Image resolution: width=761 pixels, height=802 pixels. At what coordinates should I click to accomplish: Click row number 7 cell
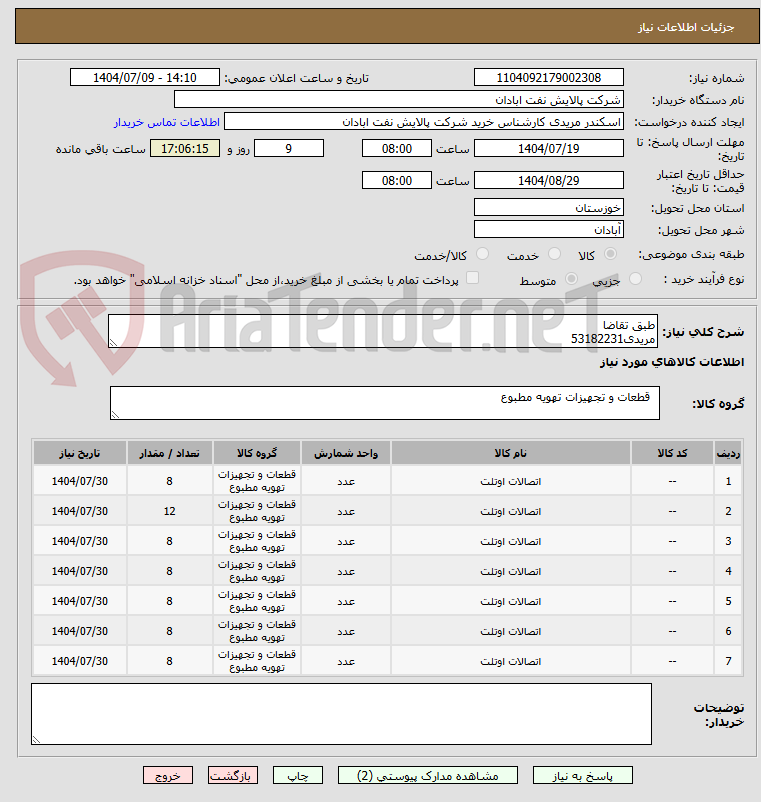click(728, 661)
